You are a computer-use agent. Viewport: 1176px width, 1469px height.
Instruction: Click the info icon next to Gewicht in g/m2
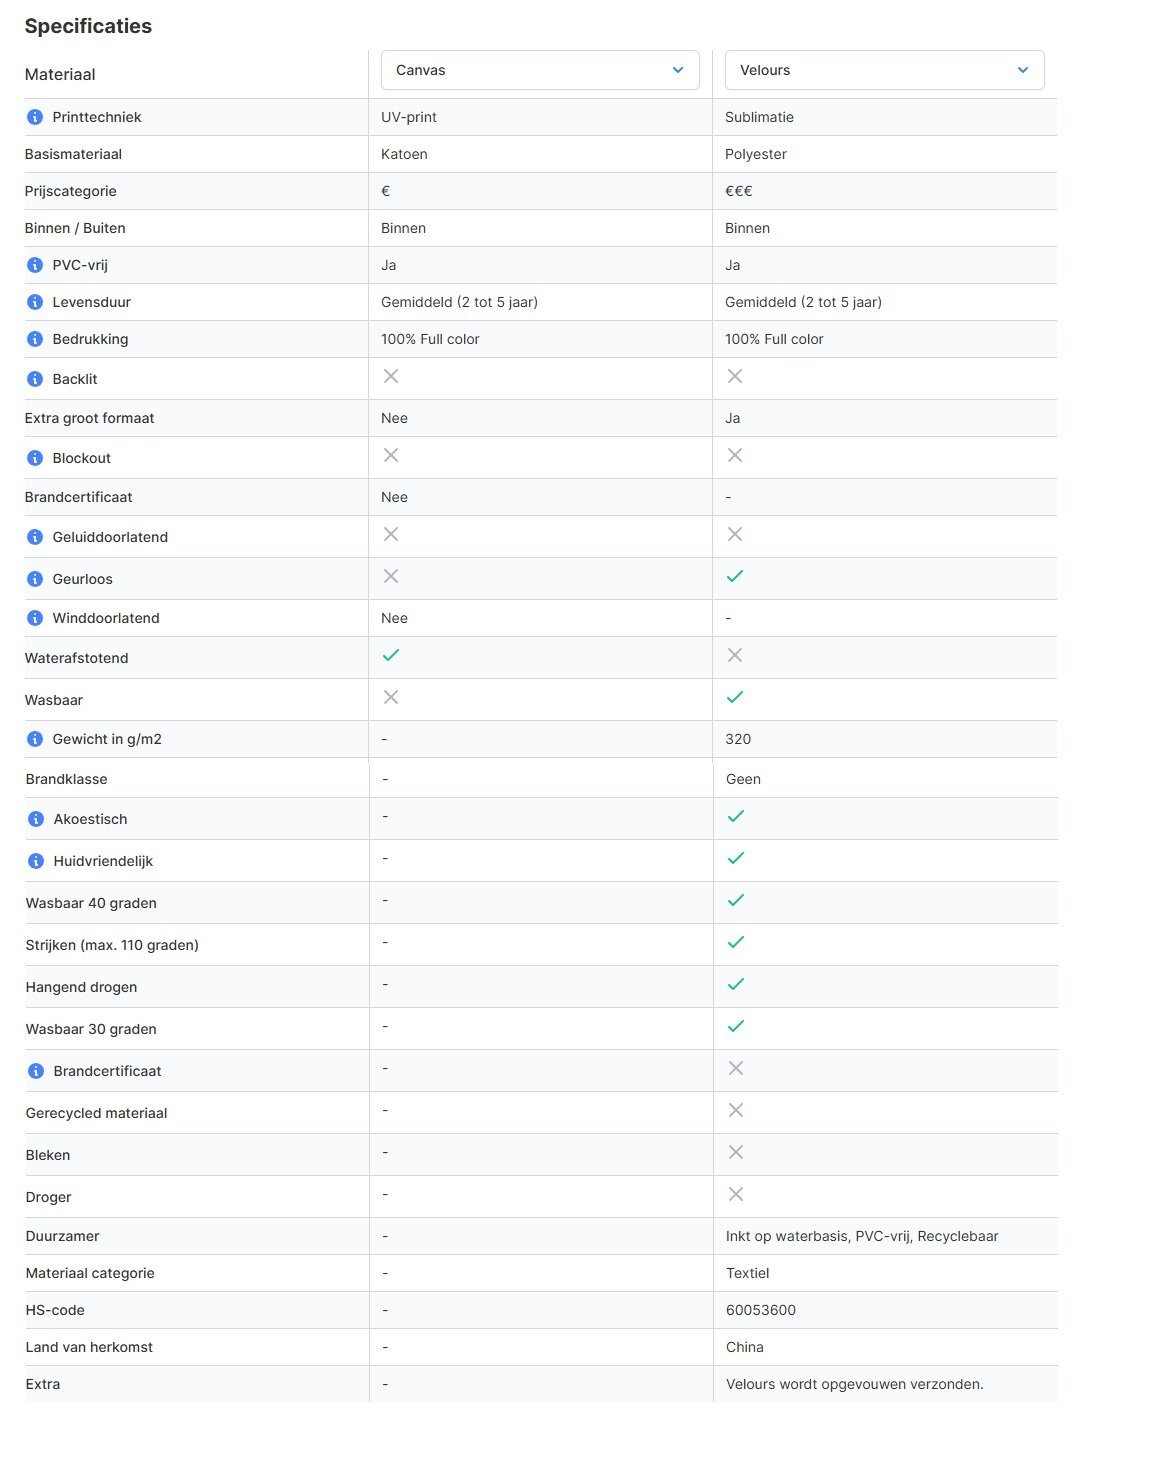point(35,739)
